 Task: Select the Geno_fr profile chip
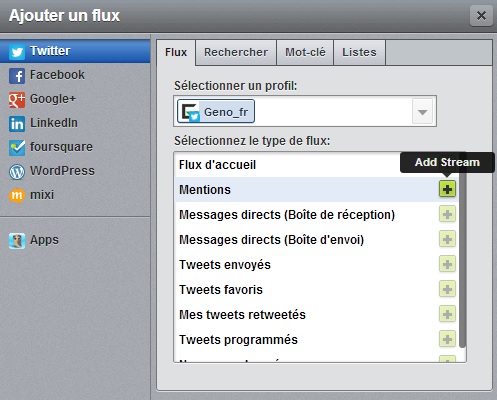pos(216,111)
